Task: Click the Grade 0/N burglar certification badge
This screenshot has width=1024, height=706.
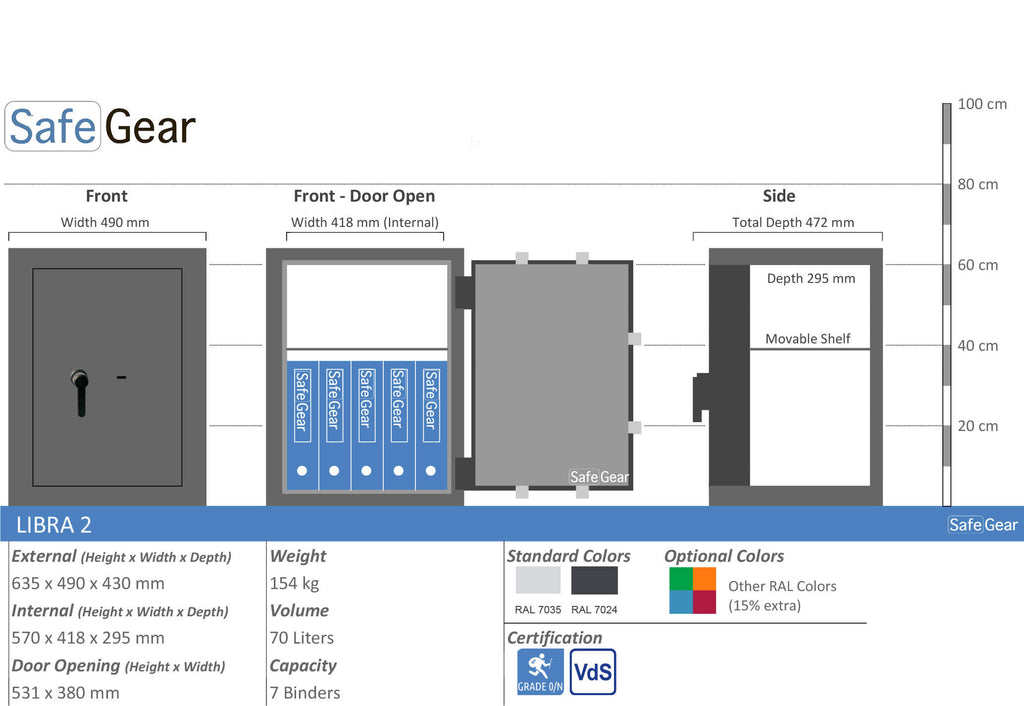Action: (x=540, y=671)
